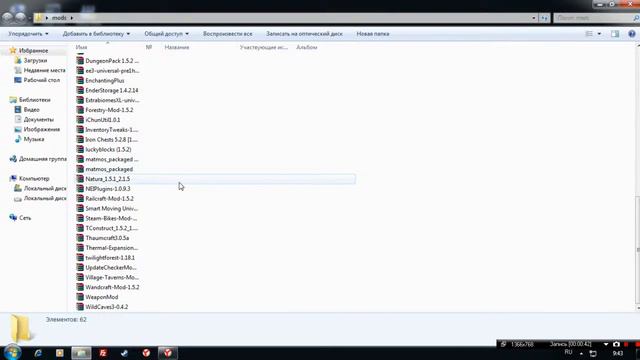Open the taskbar clock showing 9:43
This screenshot has width=640, height=360.
[x=618, y=353]
